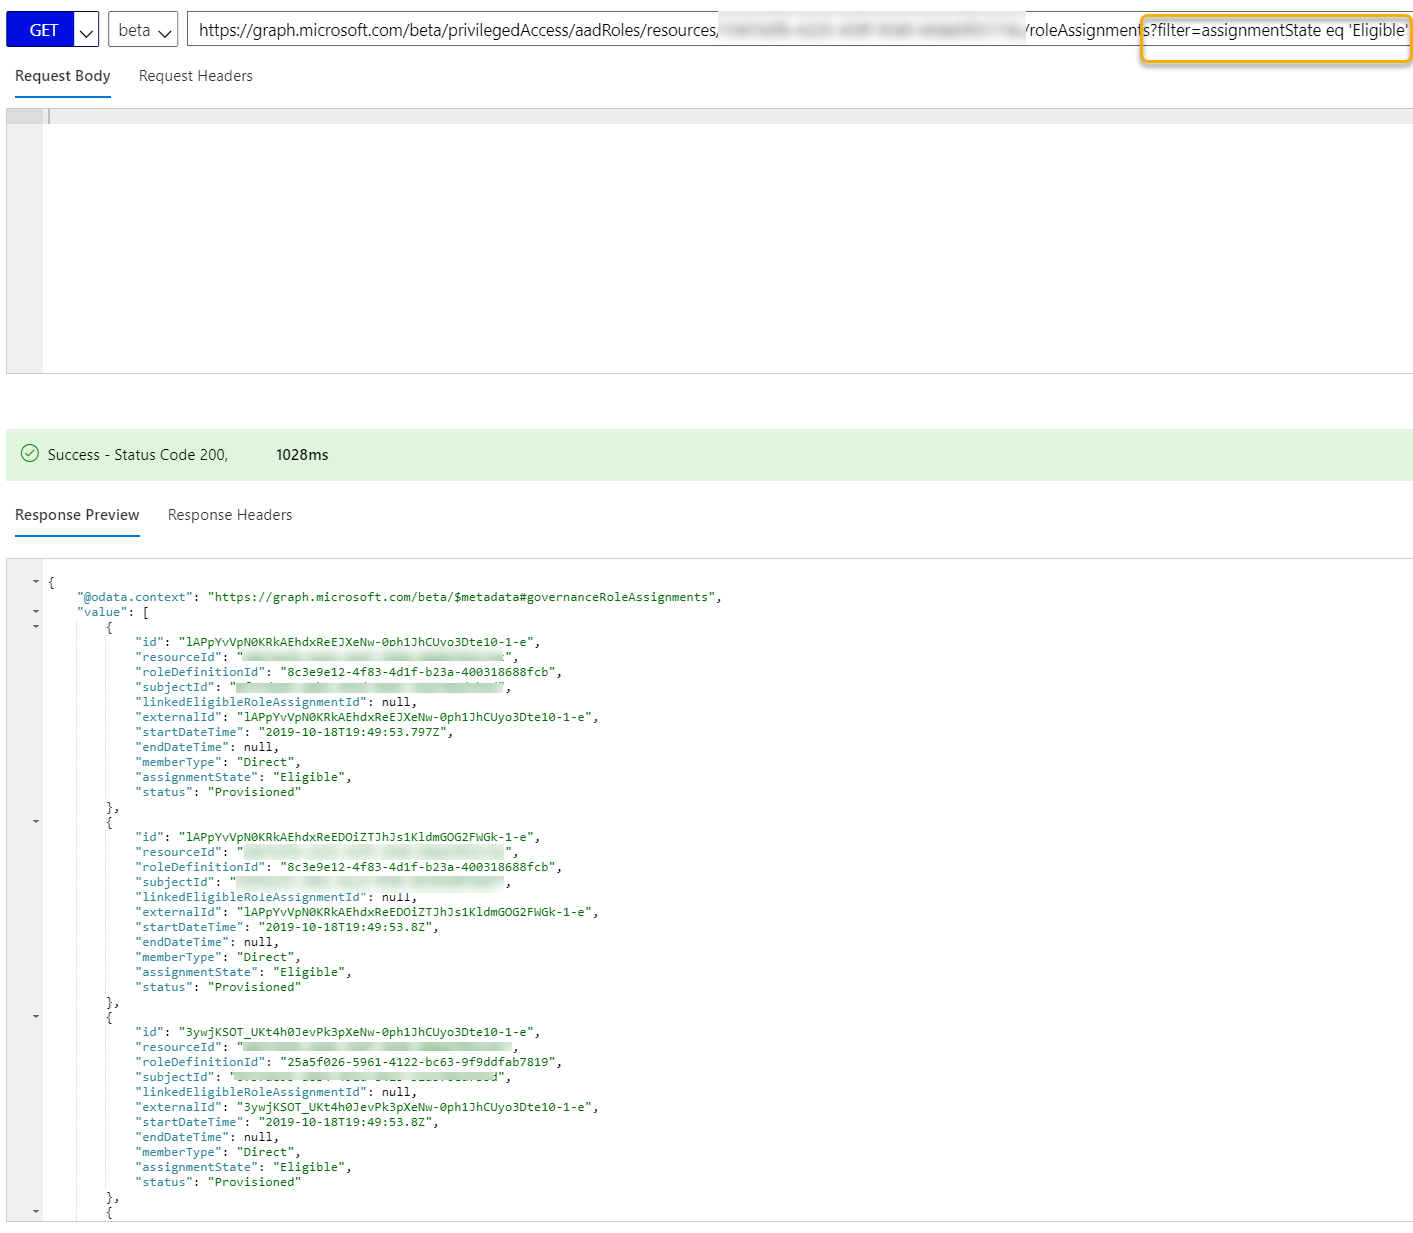Collapse the third role assignment object
This screenshot has width=1413, height=1233.
pyautogui.click(x=37, y=1016)
